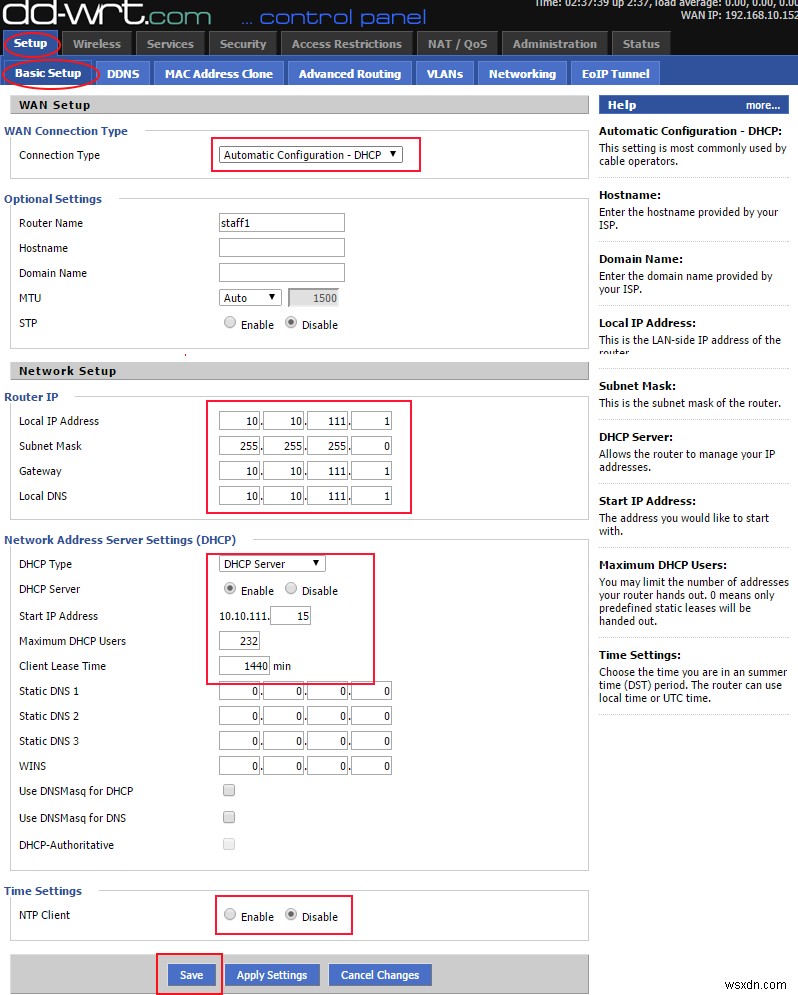
Task: Open the DDNS sub-tab
Action: (123, 74)
